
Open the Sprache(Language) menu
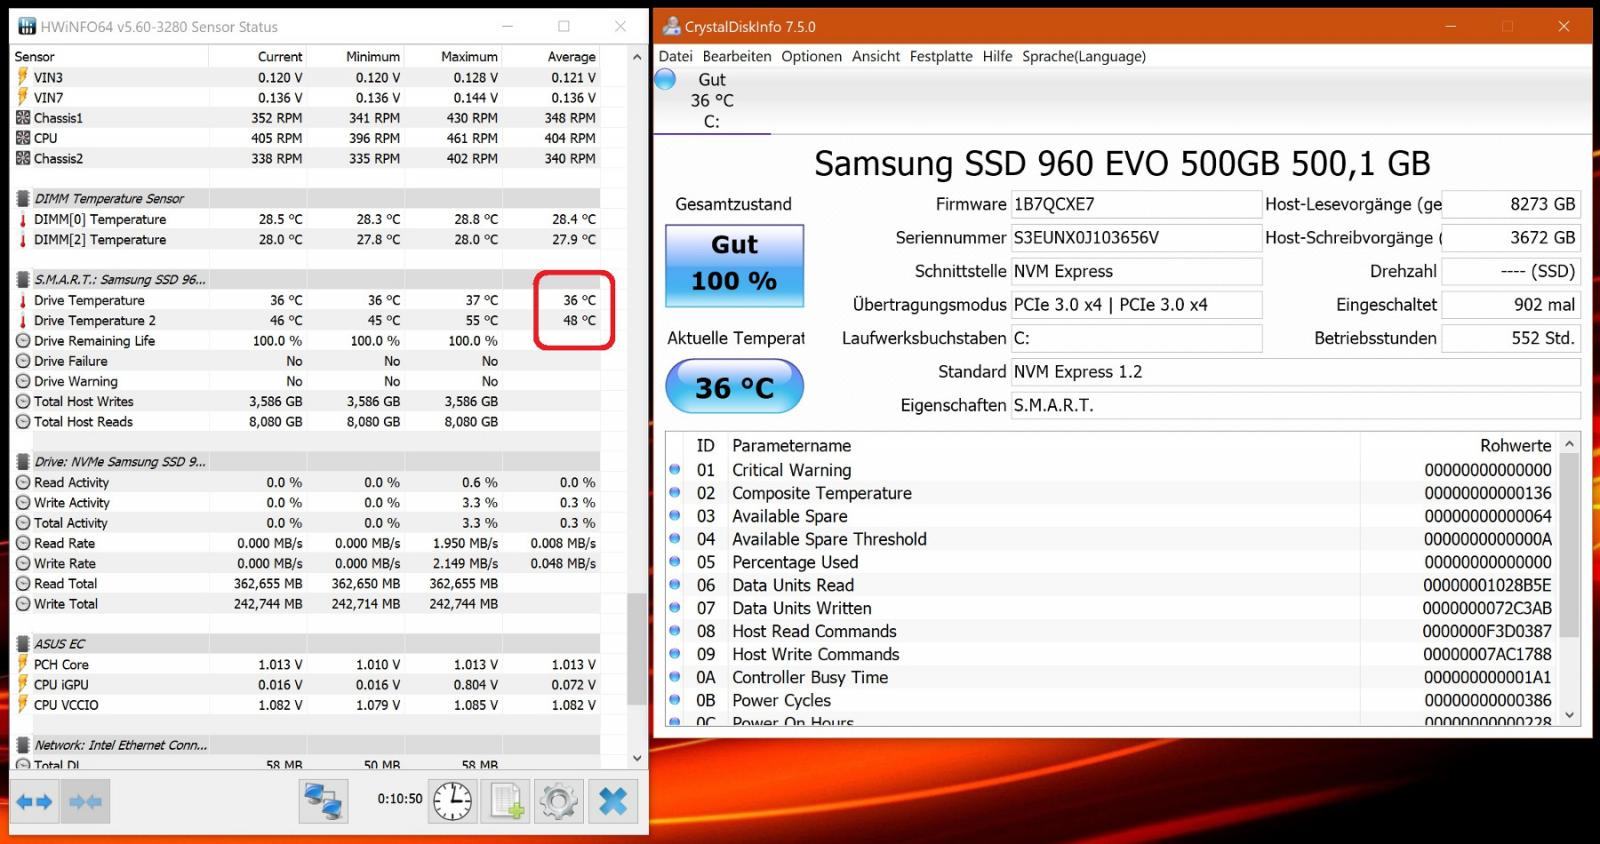(x=1084, y=56)
